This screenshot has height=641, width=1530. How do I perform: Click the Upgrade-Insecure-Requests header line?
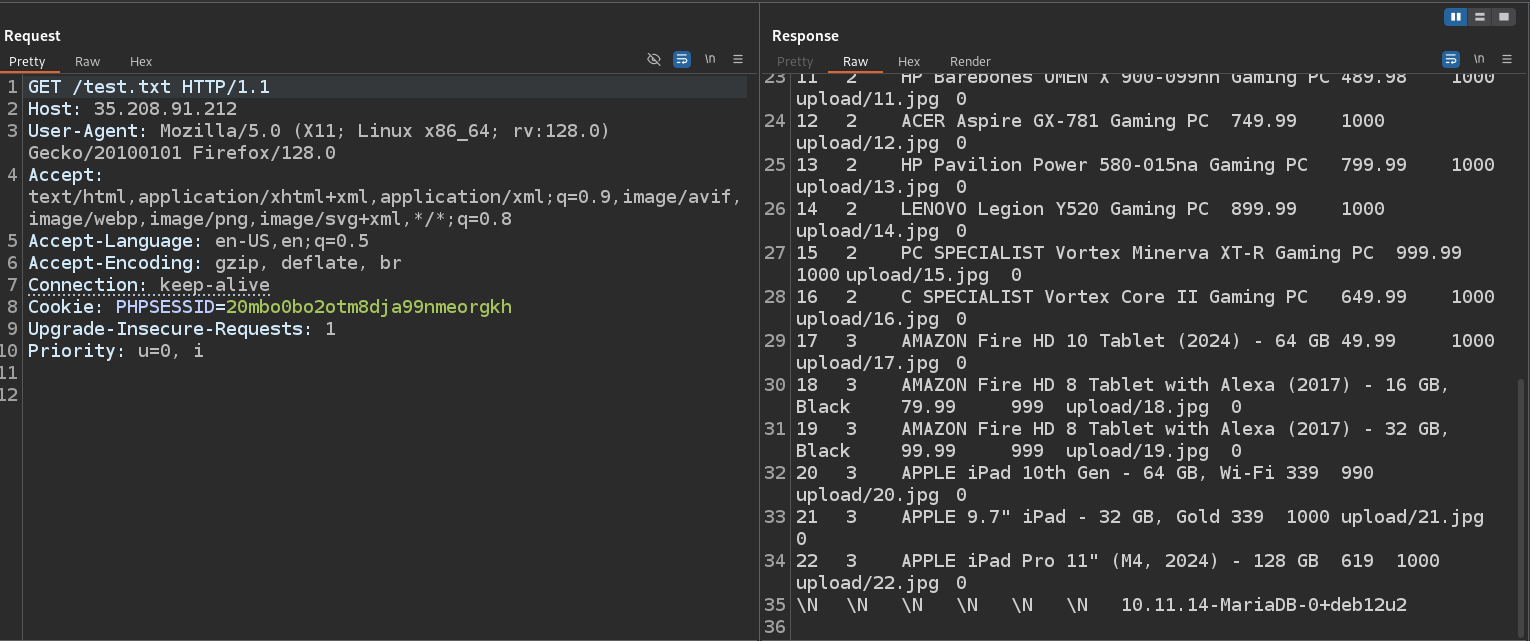tap(182, 329)
